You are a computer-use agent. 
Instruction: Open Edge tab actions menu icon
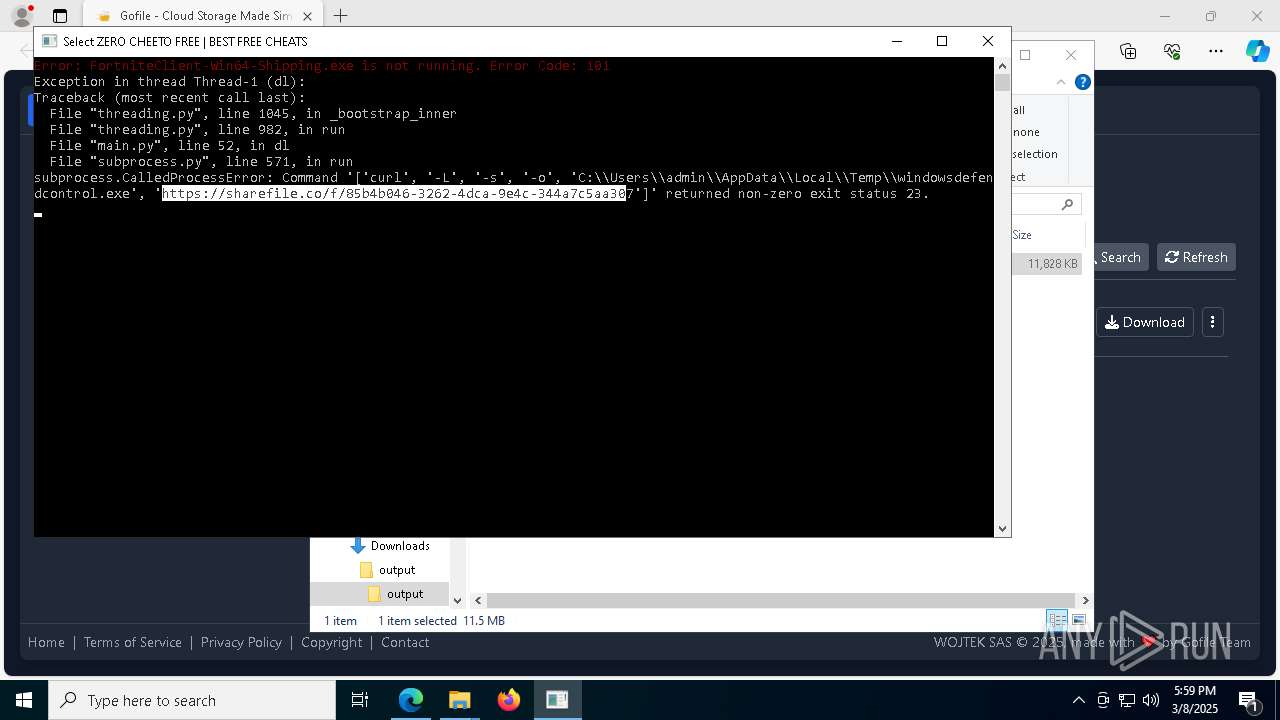pyautogui.click(x=60, y=16)
